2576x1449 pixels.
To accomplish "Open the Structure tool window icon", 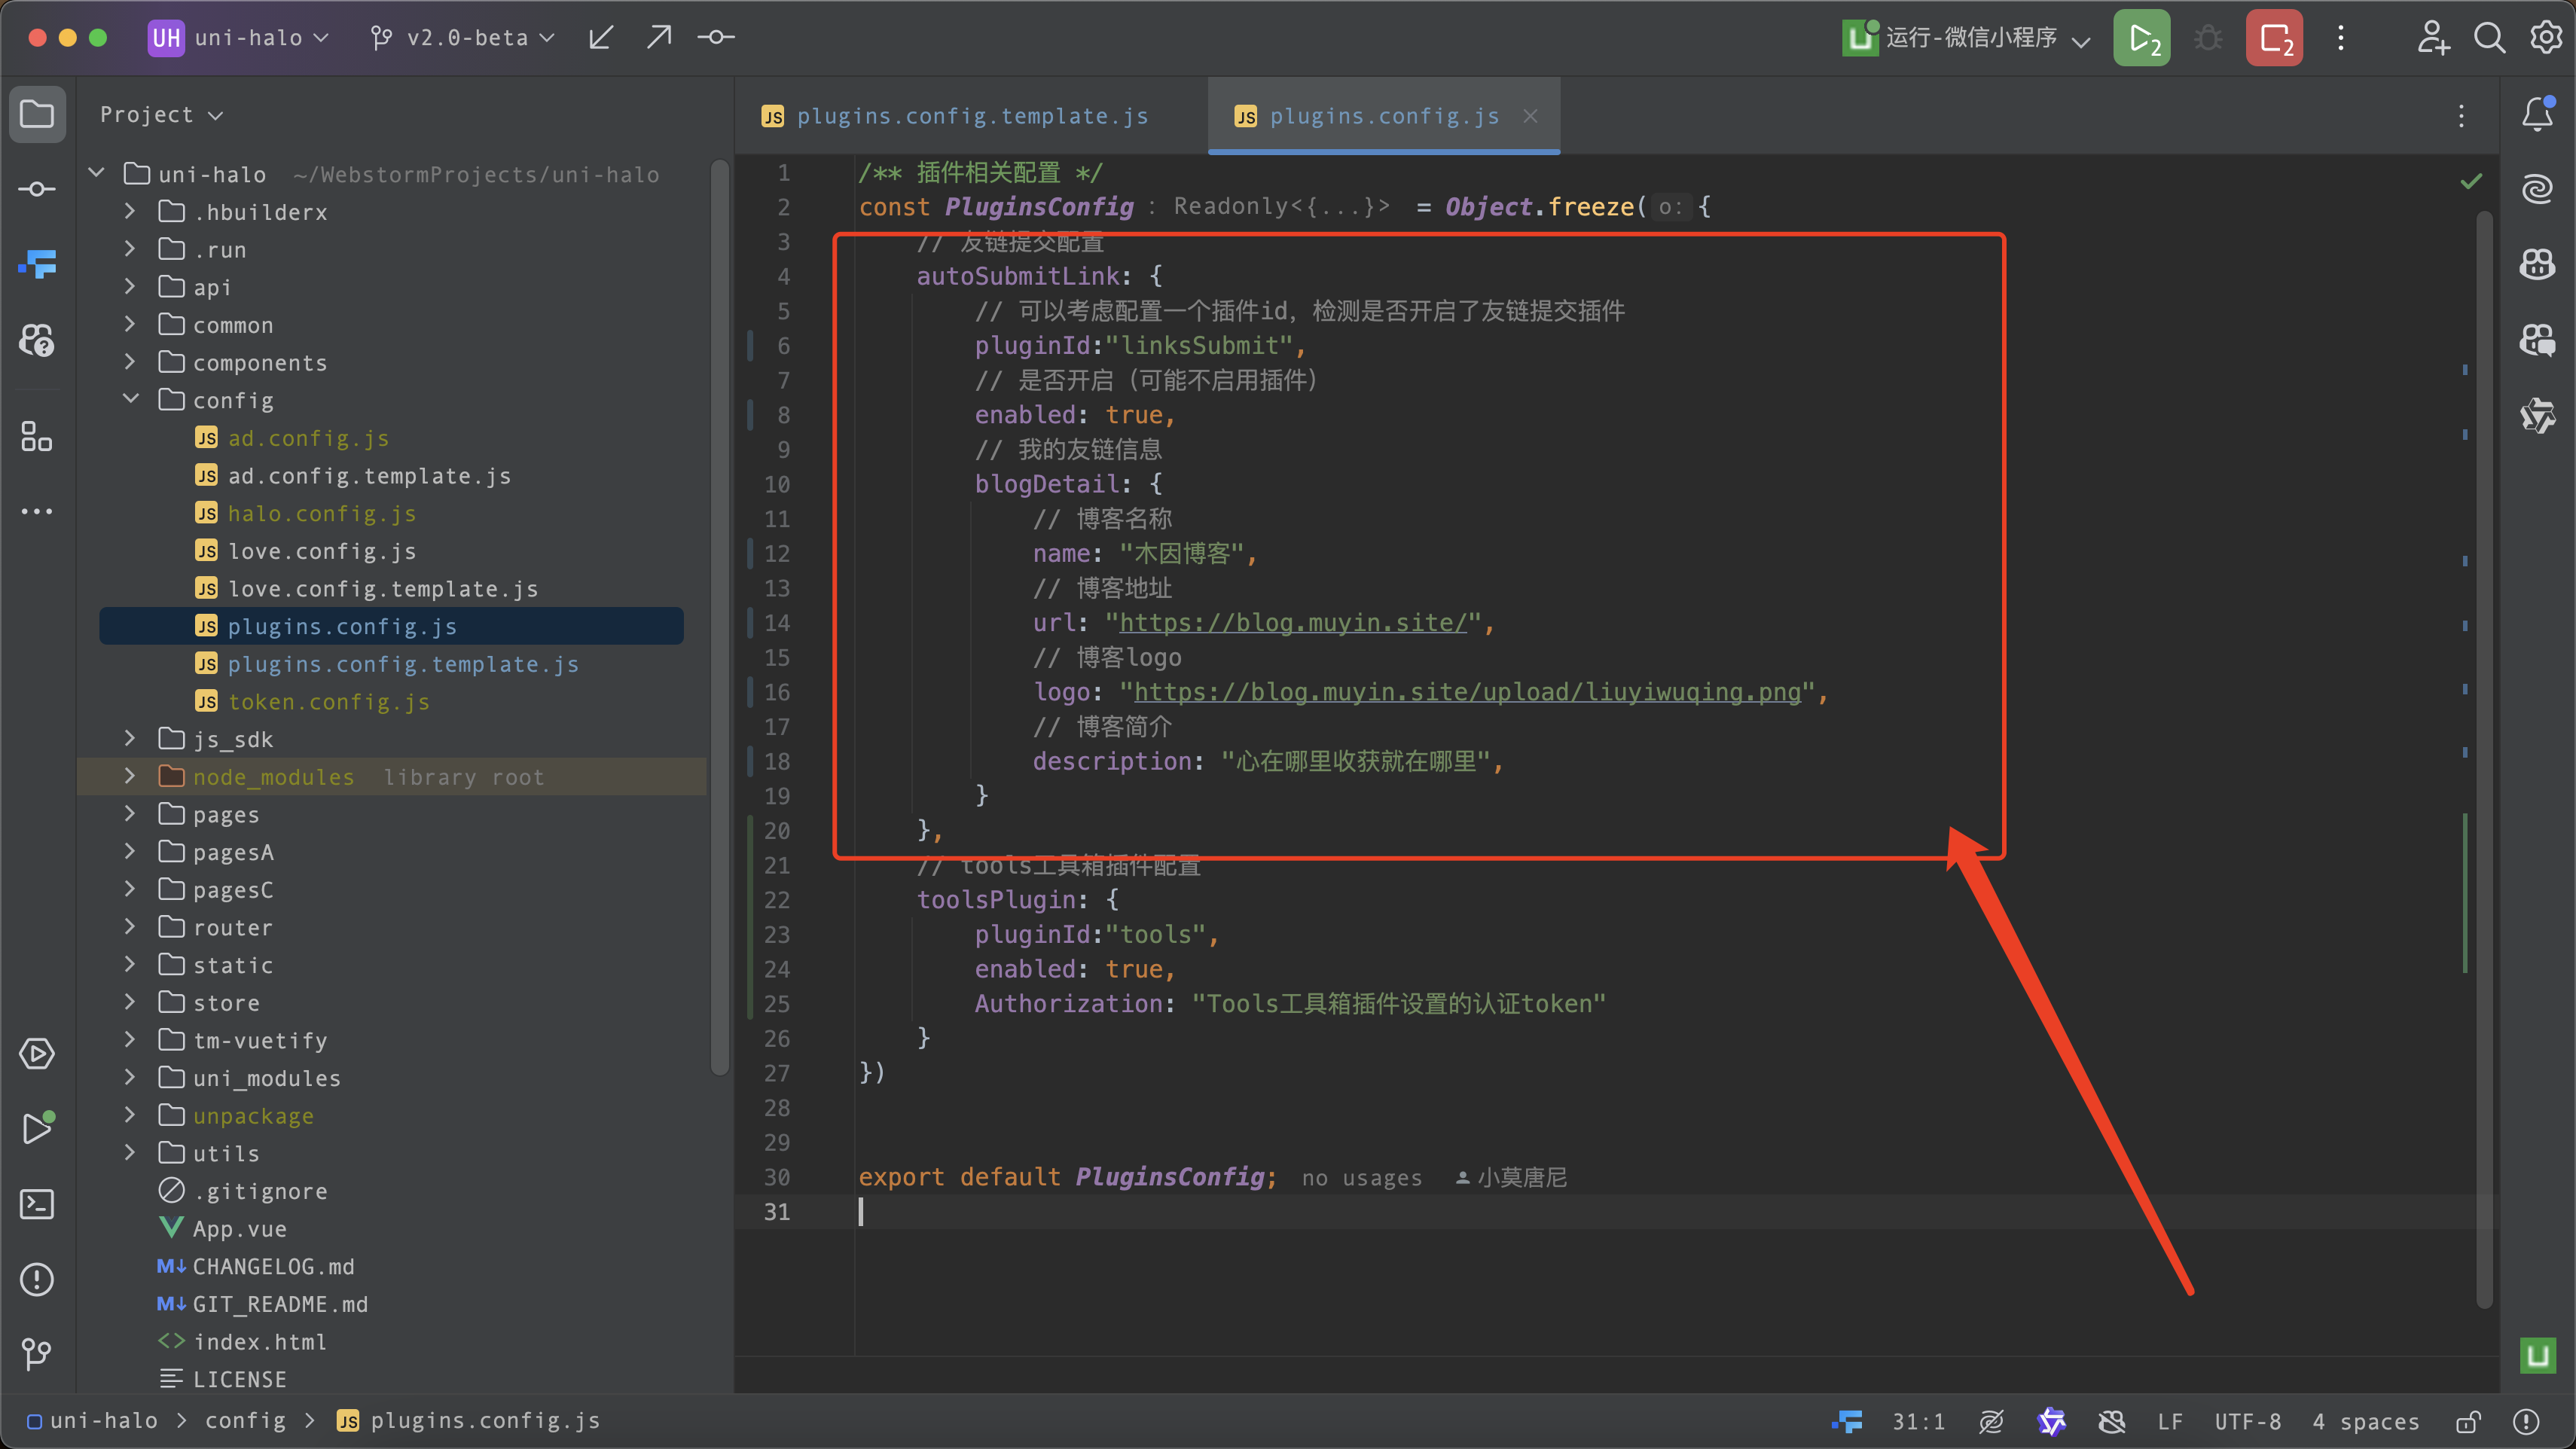I will [x=37, y=437].
